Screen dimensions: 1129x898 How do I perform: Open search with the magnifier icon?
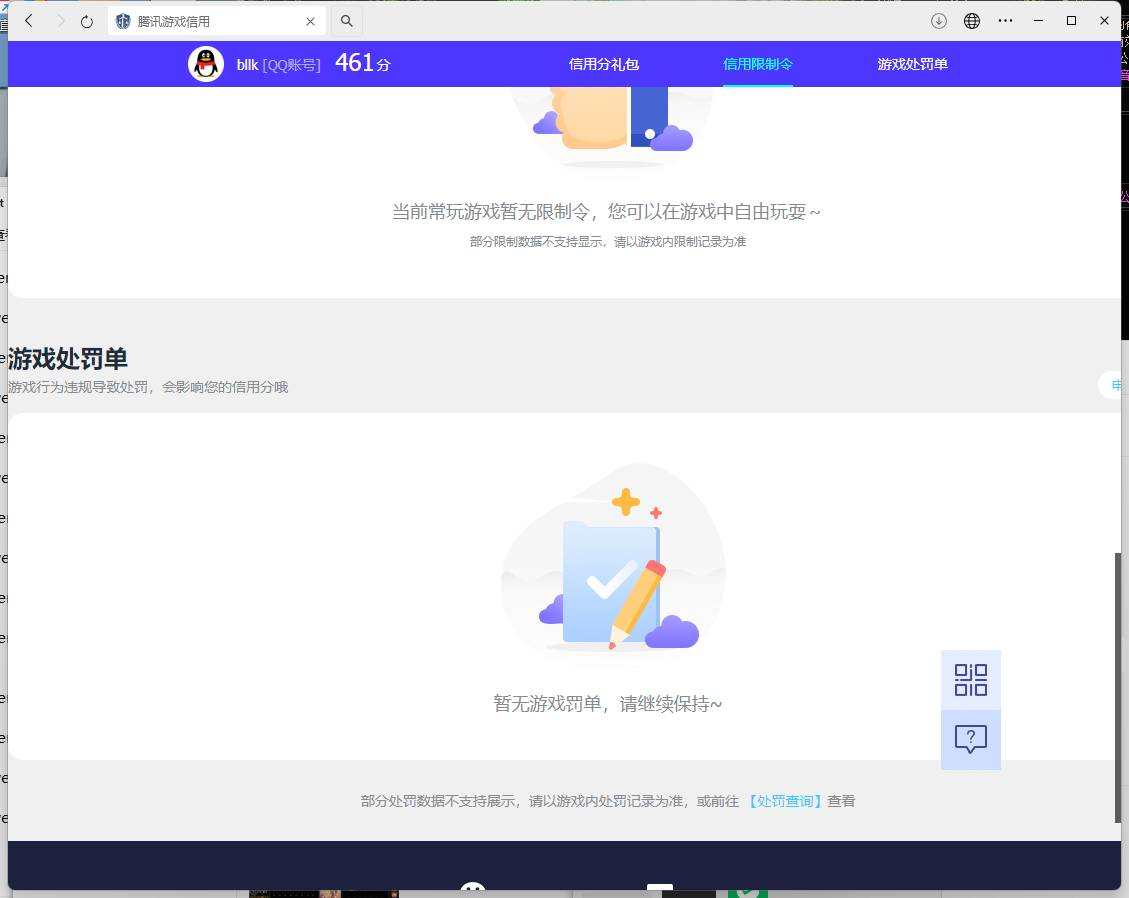(x=346, y=21)
